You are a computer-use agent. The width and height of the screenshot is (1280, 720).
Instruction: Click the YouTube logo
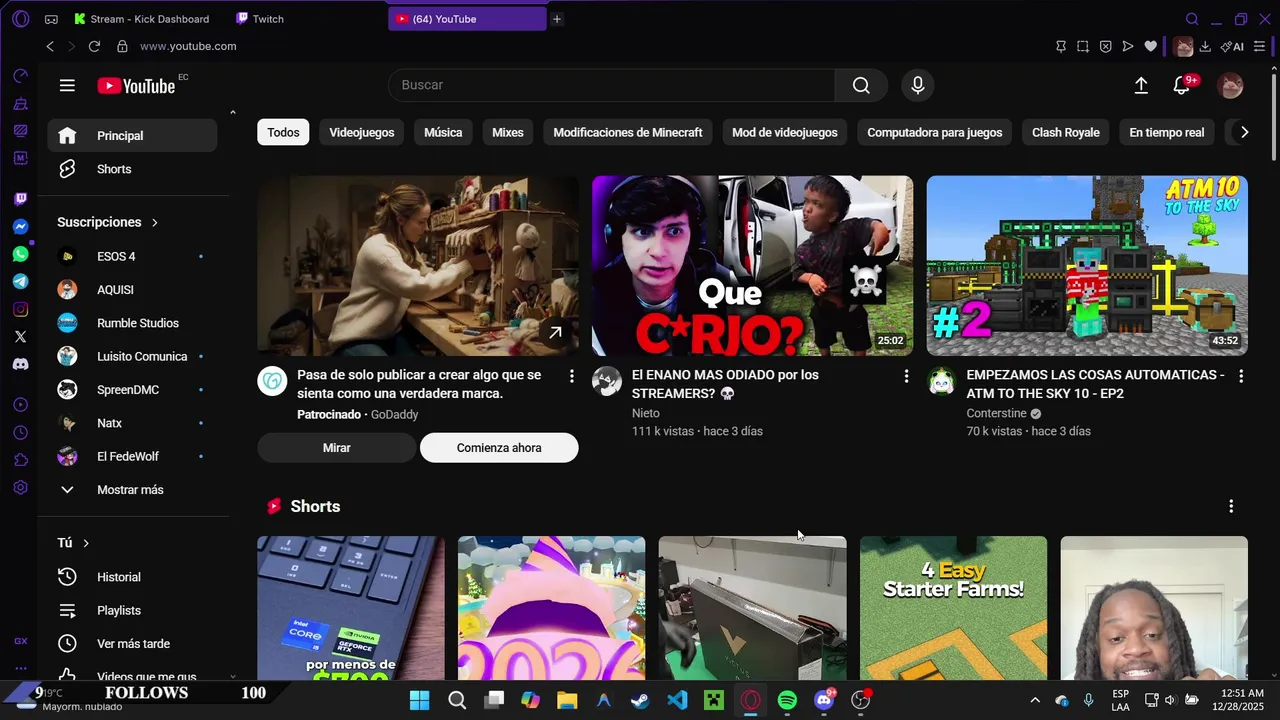[136, 86]
